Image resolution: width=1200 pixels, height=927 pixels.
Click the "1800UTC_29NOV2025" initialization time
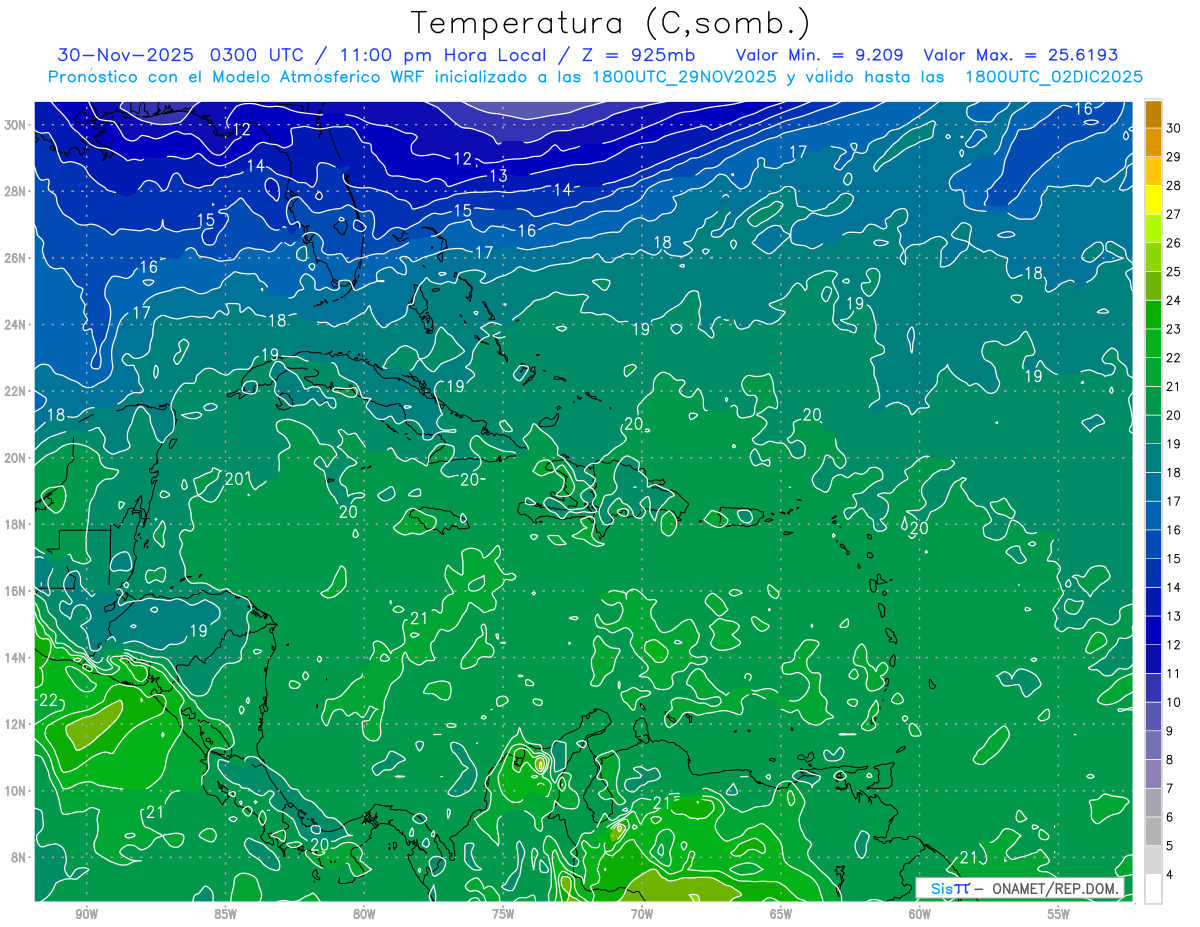point(684,77)
